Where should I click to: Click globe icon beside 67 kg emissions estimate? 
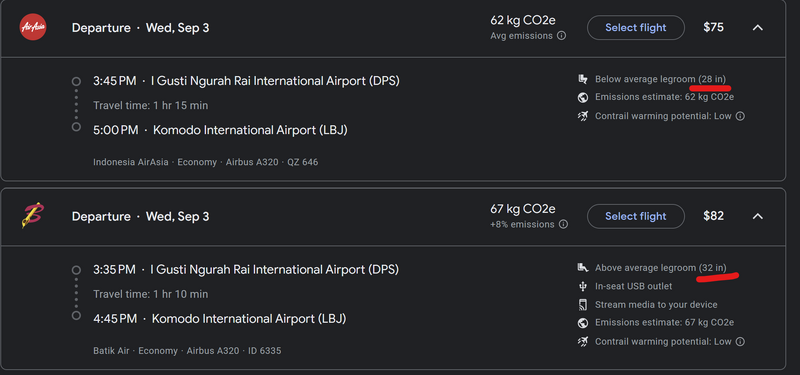583,323
